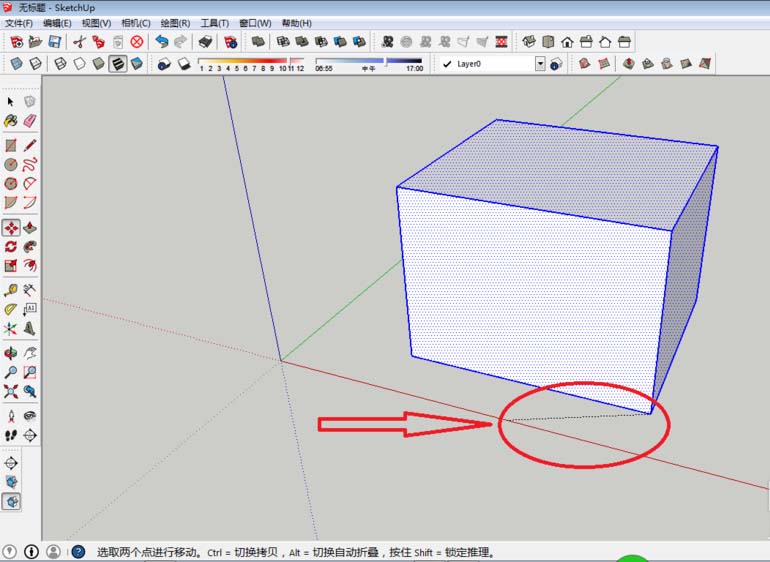Activate the Rectangle drawing tool

click(11, 145)
